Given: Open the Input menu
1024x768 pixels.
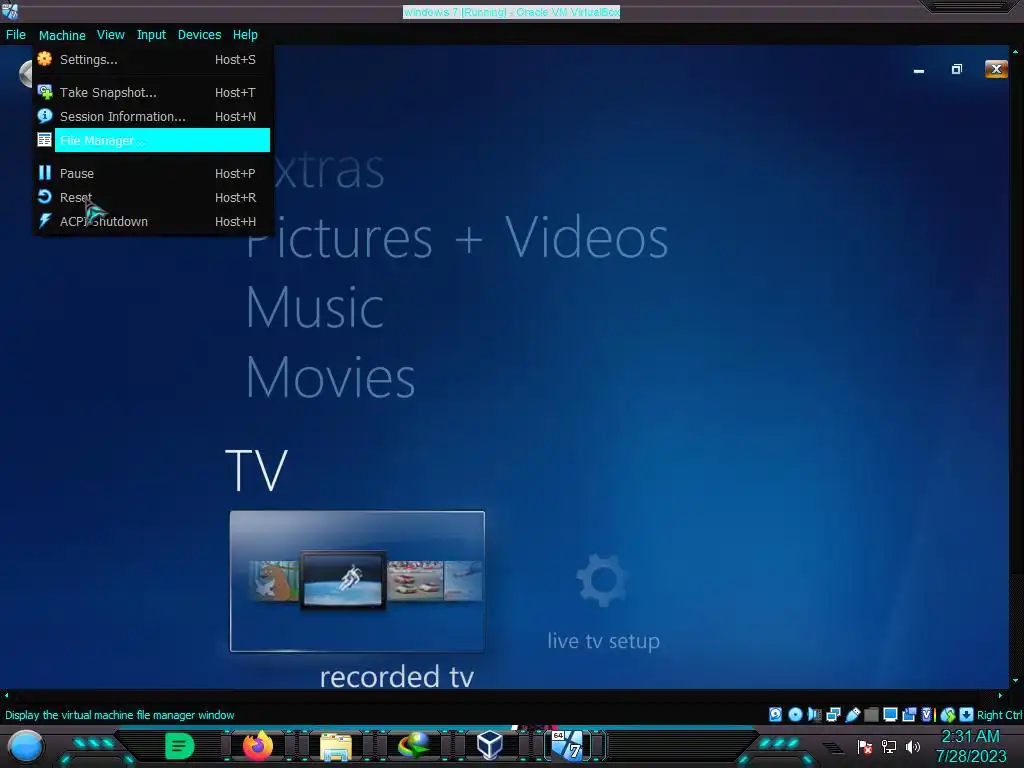Looking at the screenshot, I should (x=151, y=35).
